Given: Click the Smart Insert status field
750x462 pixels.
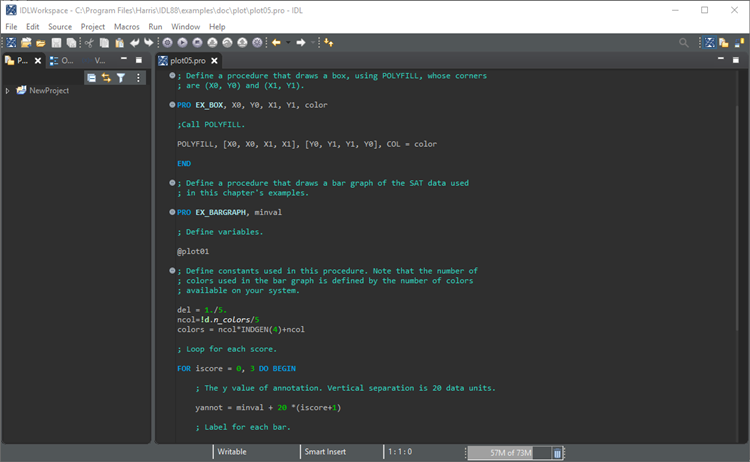Looking at the screenshot, I should point(325,452).
